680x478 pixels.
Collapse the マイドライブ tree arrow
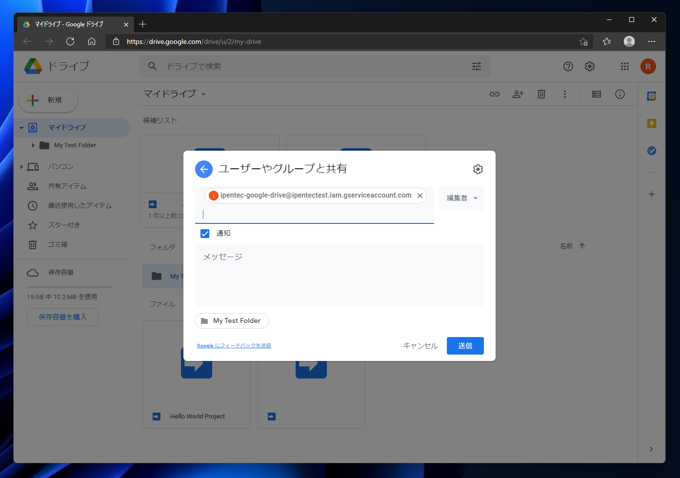tap(21, 128)
